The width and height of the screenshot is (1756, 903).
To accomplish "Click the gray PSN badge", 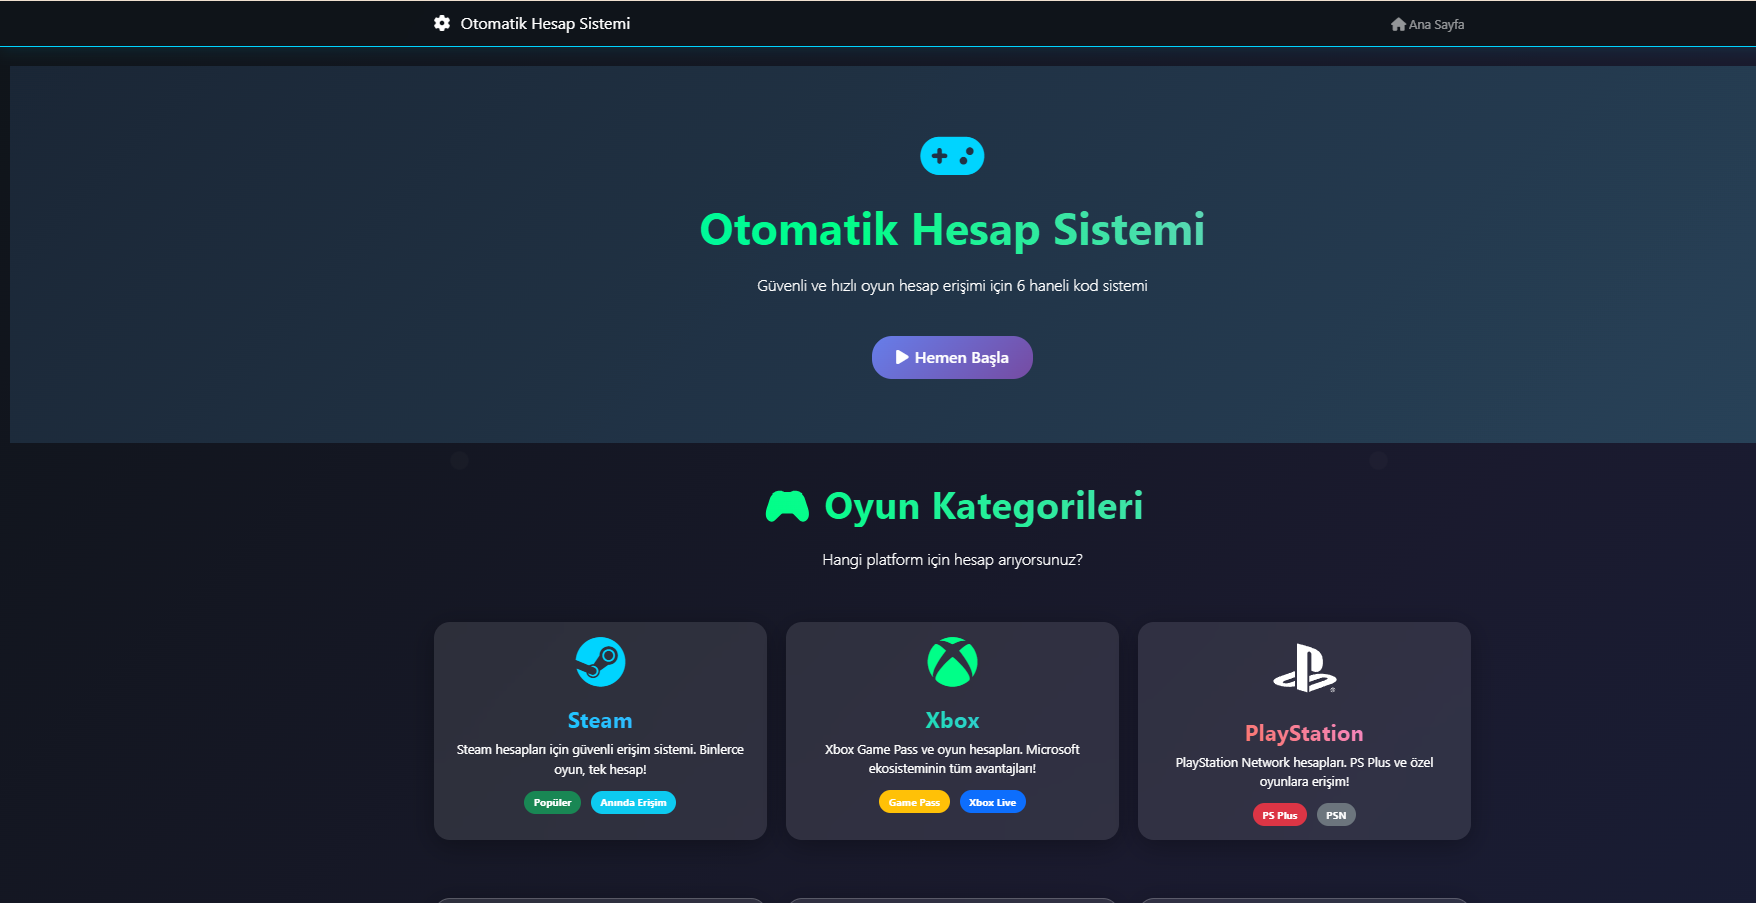I will (1336, 815).
